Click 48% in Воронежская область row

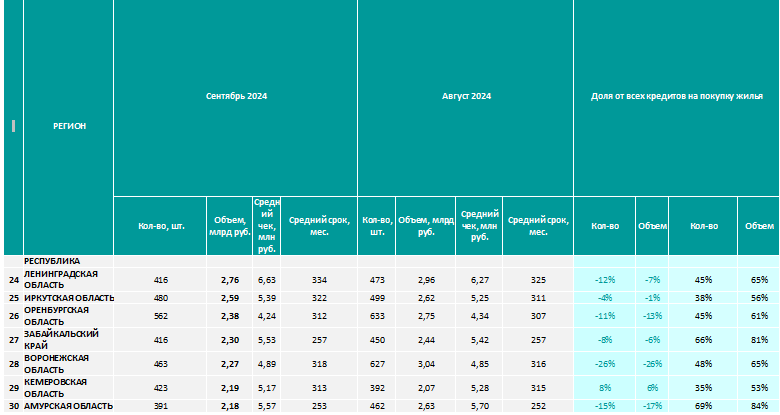(x=703, y=364)
